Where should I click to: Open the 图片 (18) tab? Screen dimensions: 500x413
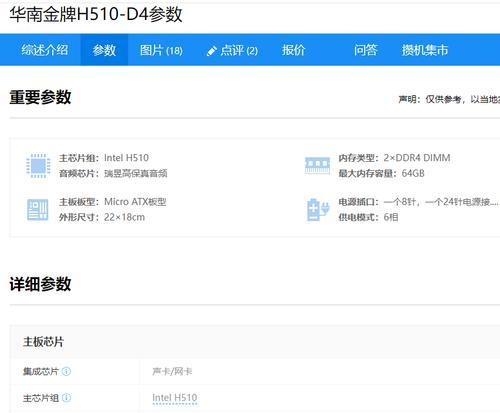click(161, 50)
